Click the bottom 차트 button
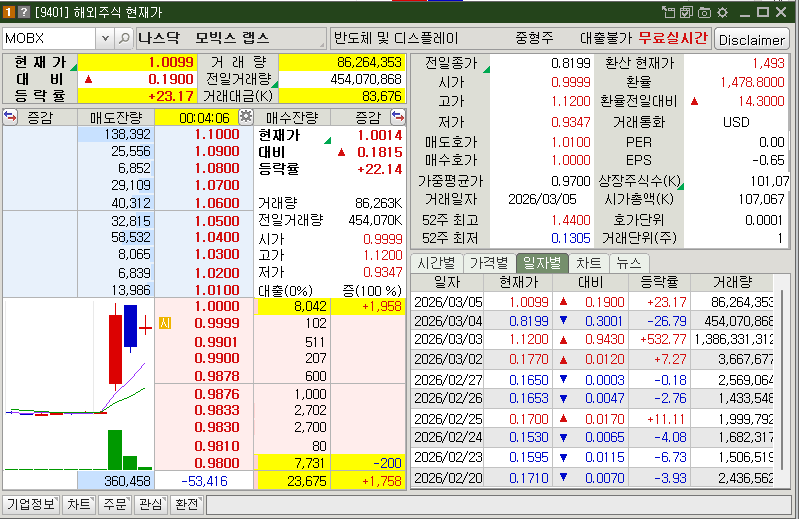Image resolution: width=799 pixels, height=519 pixels. [79, 504]
